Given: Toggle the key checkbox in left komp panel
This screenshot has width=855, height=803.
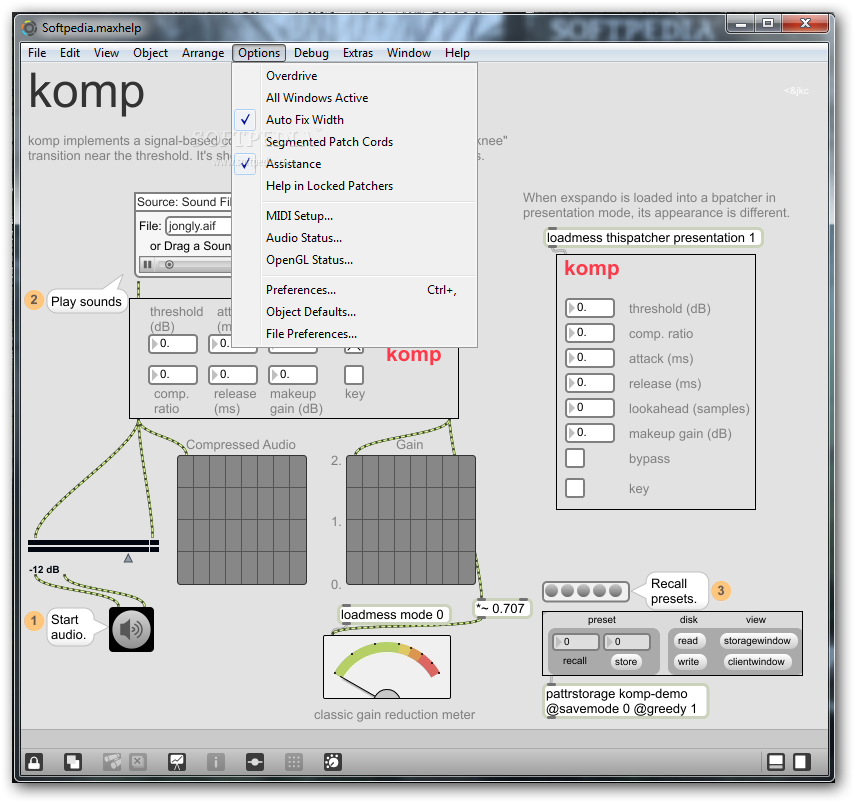Looking at the screenshot, I should [354, 375].
